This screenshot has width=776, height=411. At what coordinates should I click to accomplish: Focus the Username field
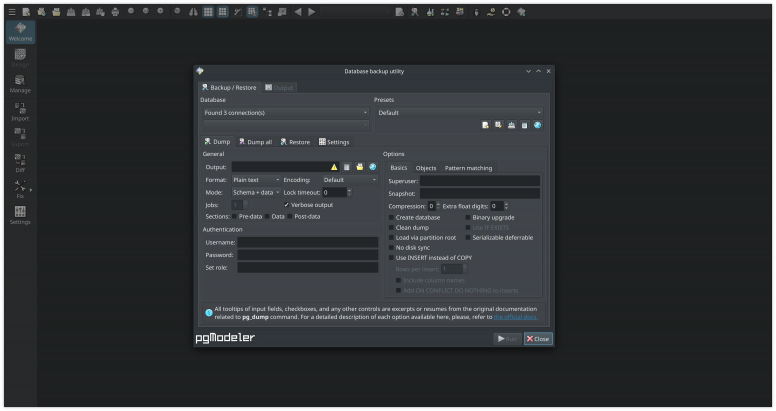[x=308, y=242]
